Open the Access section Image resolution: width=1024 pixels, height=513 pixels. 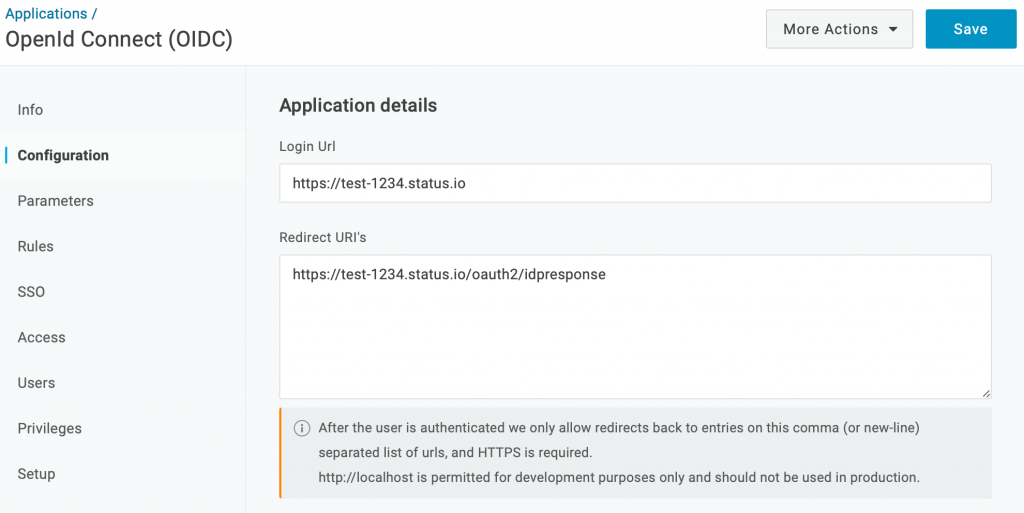pyautogui.click(x=41, y=337)
